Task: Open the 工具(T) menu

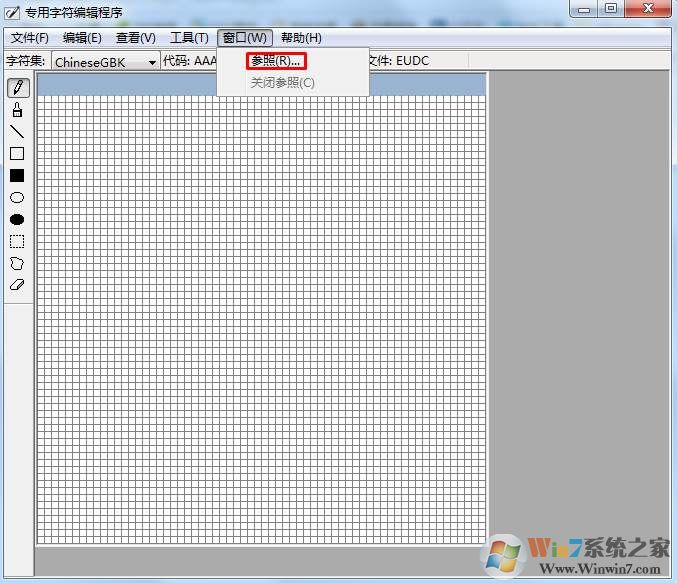Action: pyautogui.click(x=189, y=38)
